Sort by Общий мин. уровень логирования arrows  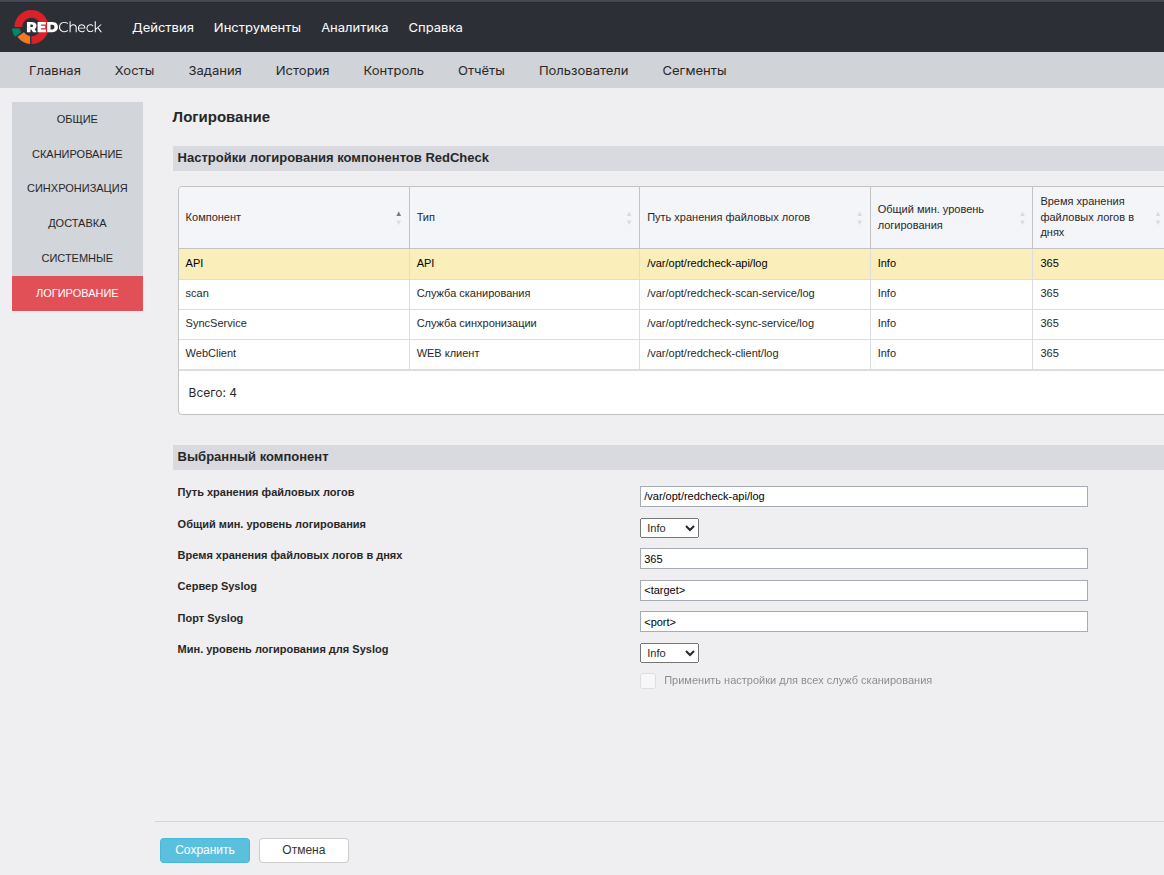pyautogui.click(x=1022, y=217)
